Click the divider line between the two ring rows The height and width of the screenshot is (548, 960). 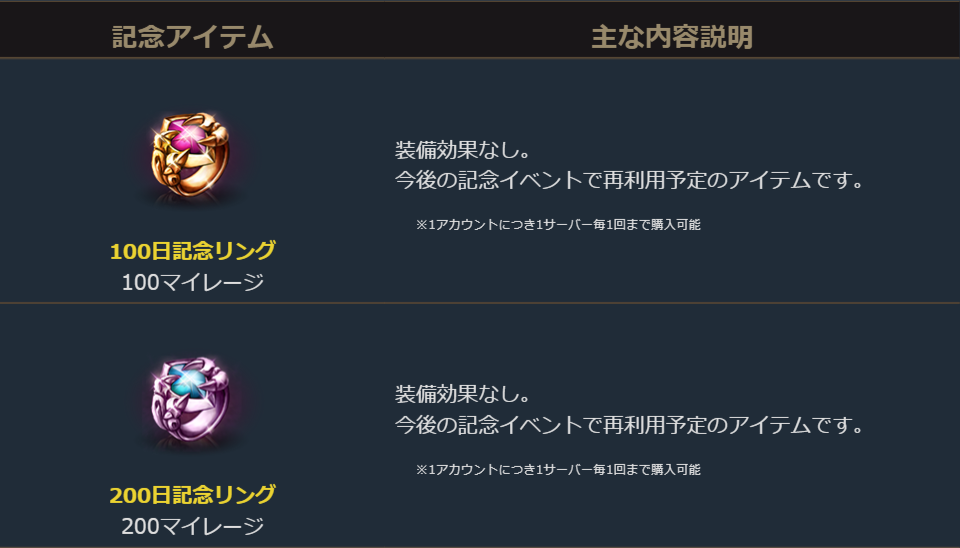[x=480, y=302]
